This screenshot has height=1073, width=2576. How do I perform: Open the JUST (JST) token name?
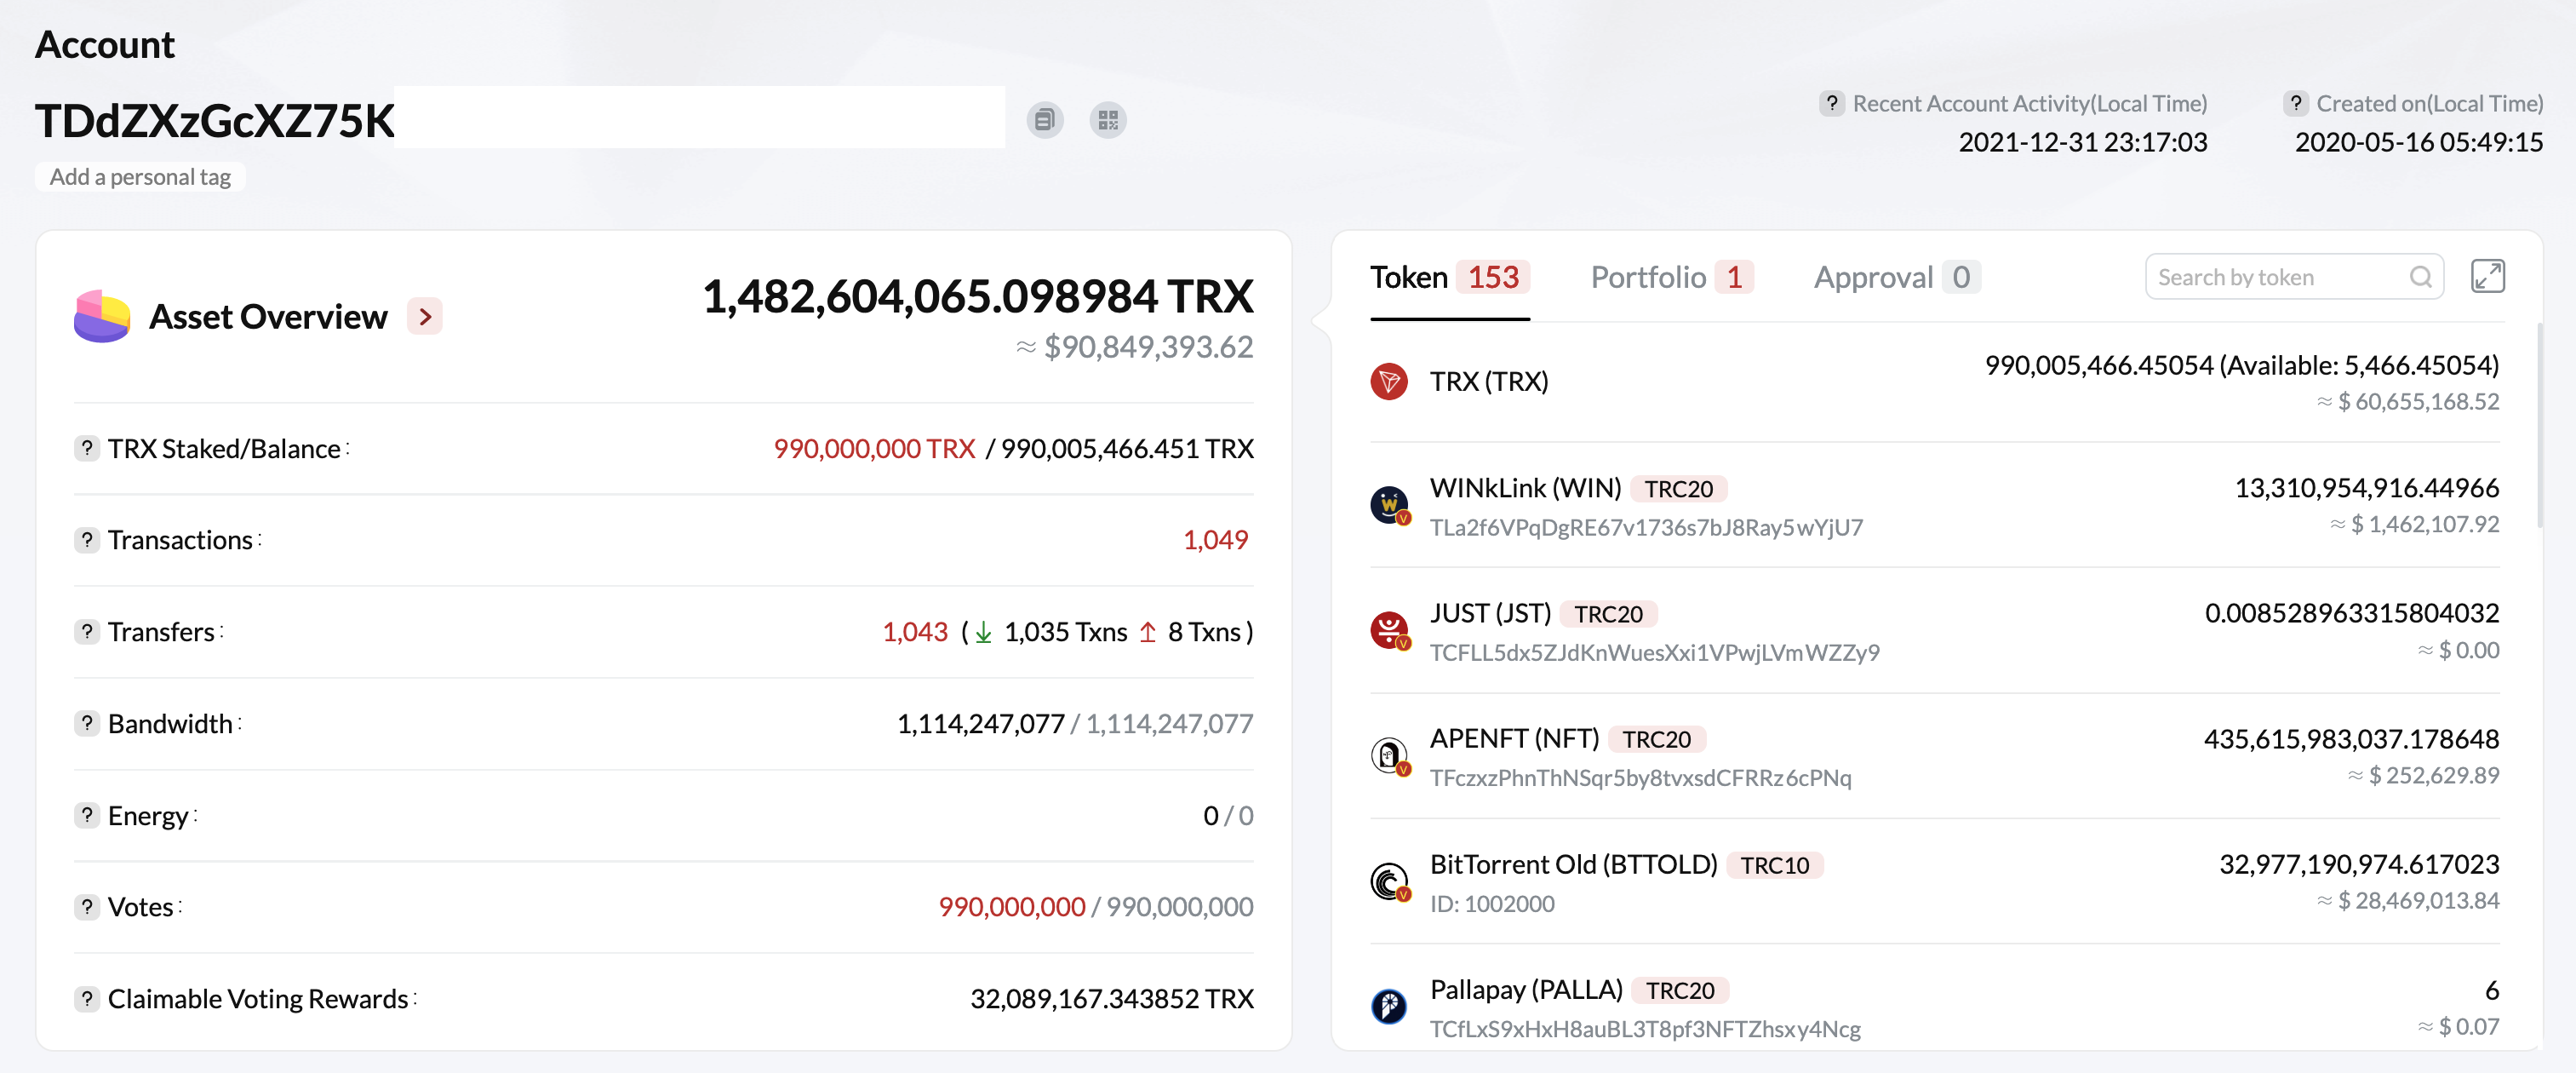click(1490, 613)
